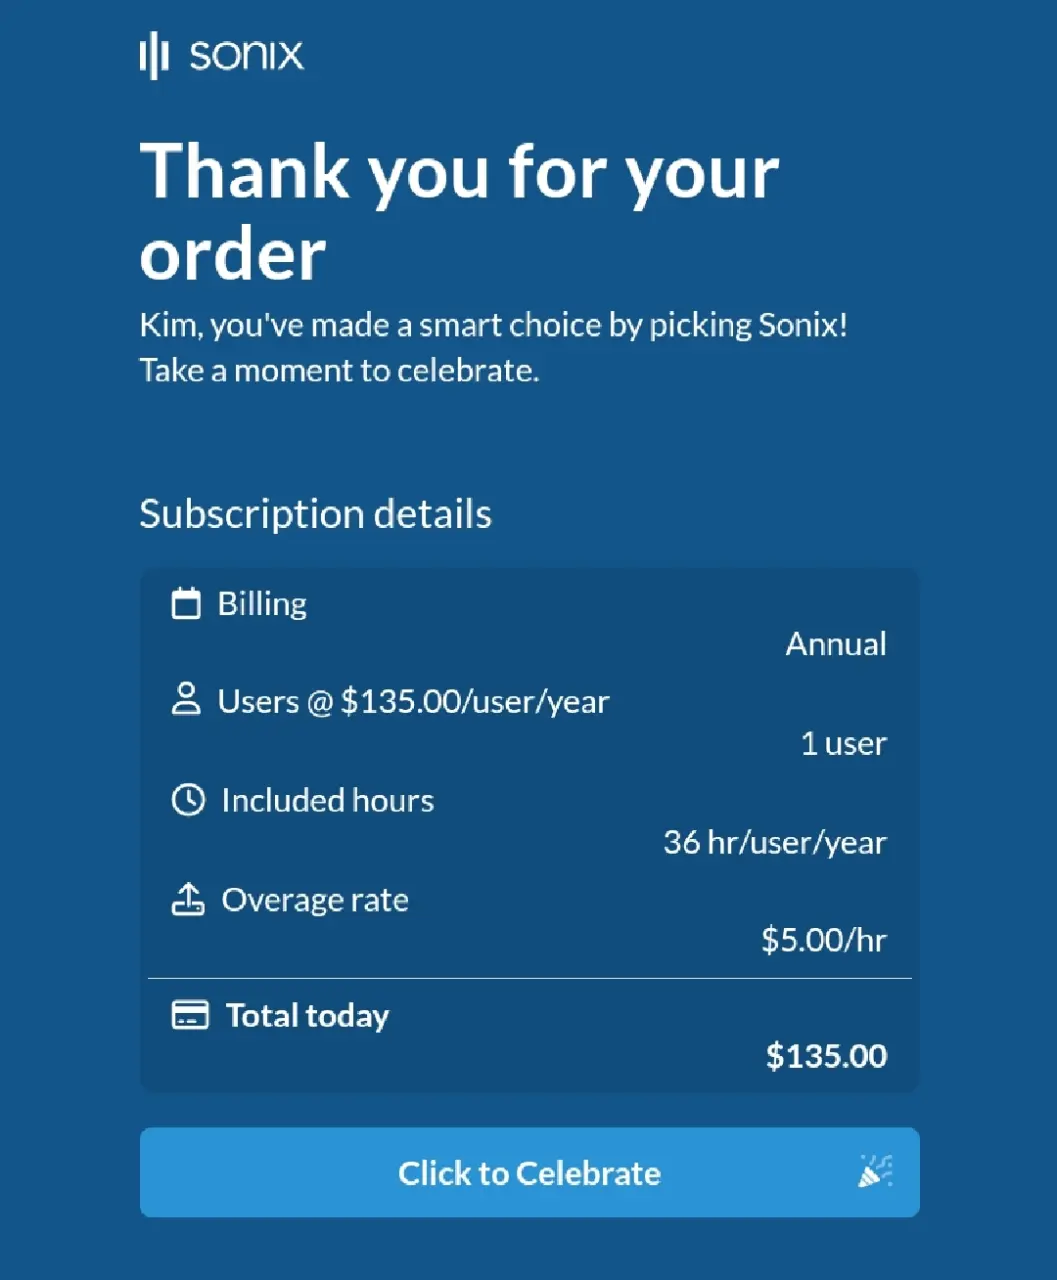Click the Users @ $135.00/user/year label
Screen dimensions: 1057x1280
413,701
